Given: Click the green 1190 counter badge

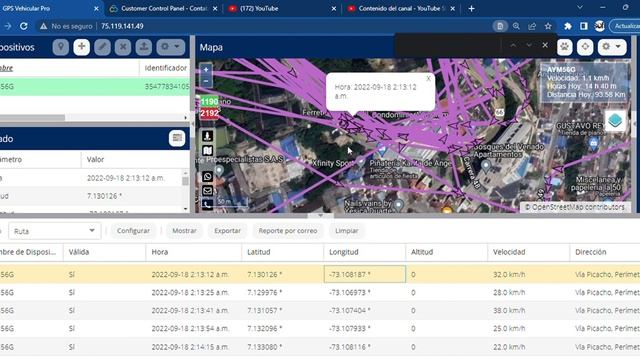Looking at the screenshot, I should (209, 101).
